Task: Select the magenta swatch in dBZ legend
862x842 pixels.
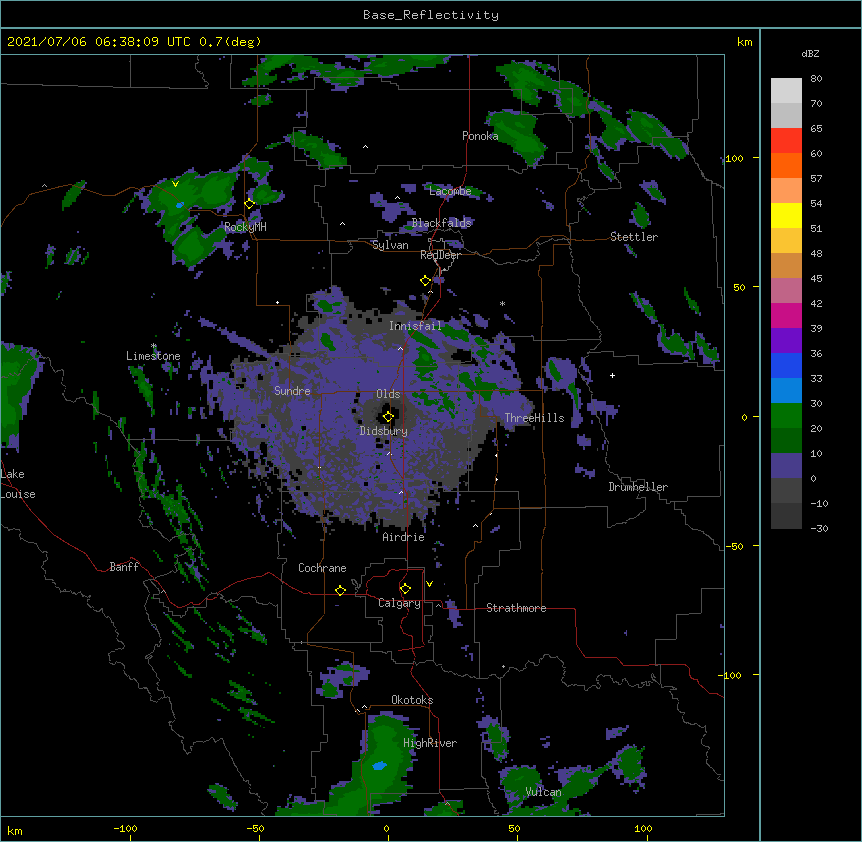Action: [786, 315]
